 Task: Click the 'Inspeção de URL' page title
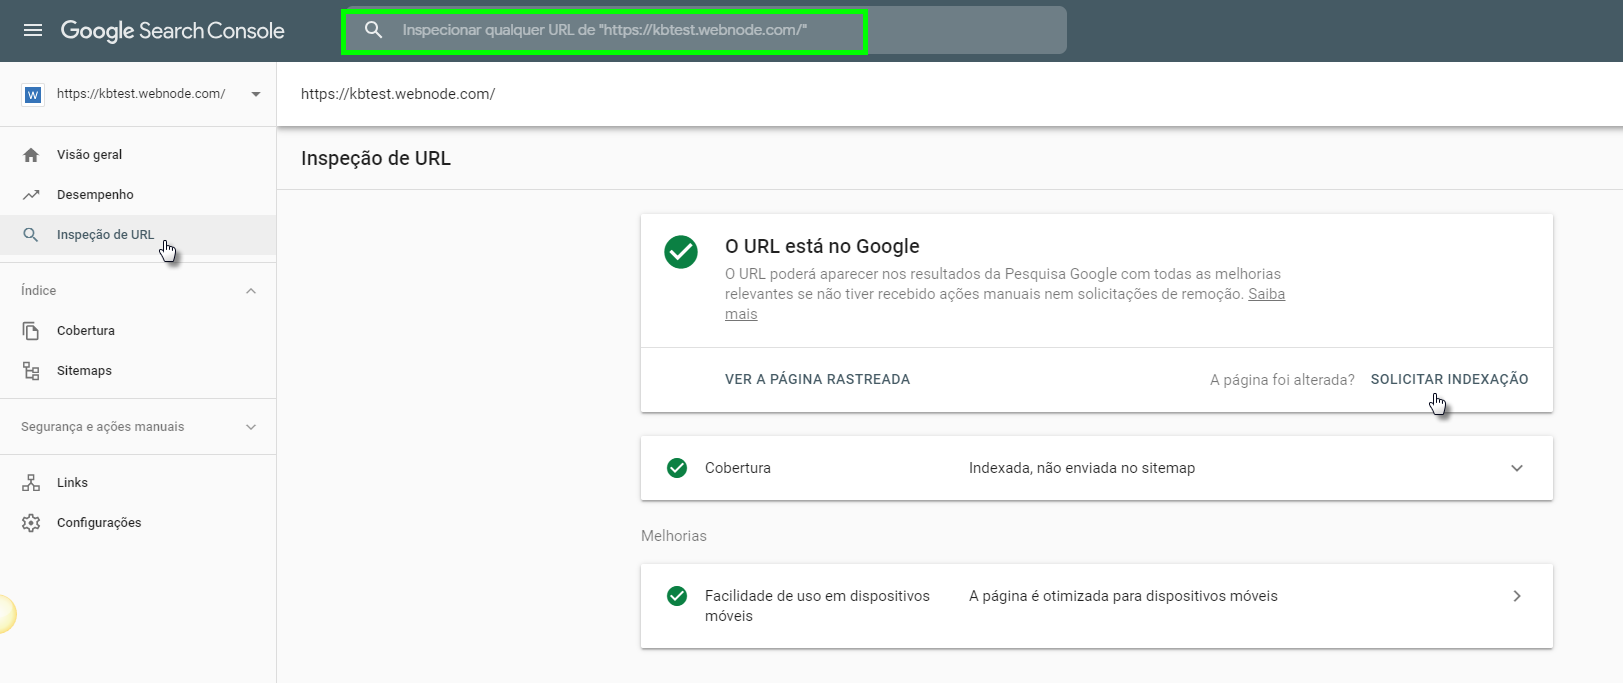coord(376,158)
